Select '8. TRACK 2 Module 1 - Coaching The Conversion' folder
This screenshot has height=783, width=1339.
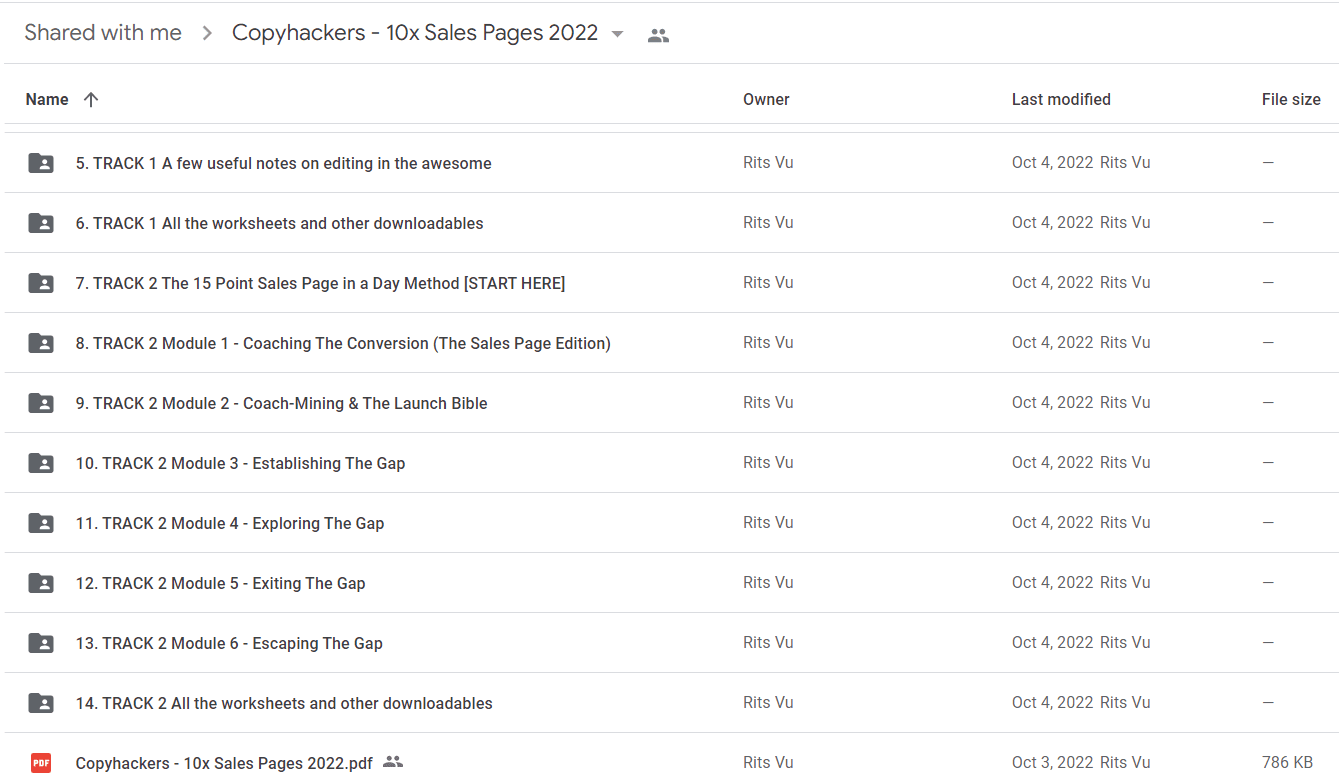pos(343,344)
